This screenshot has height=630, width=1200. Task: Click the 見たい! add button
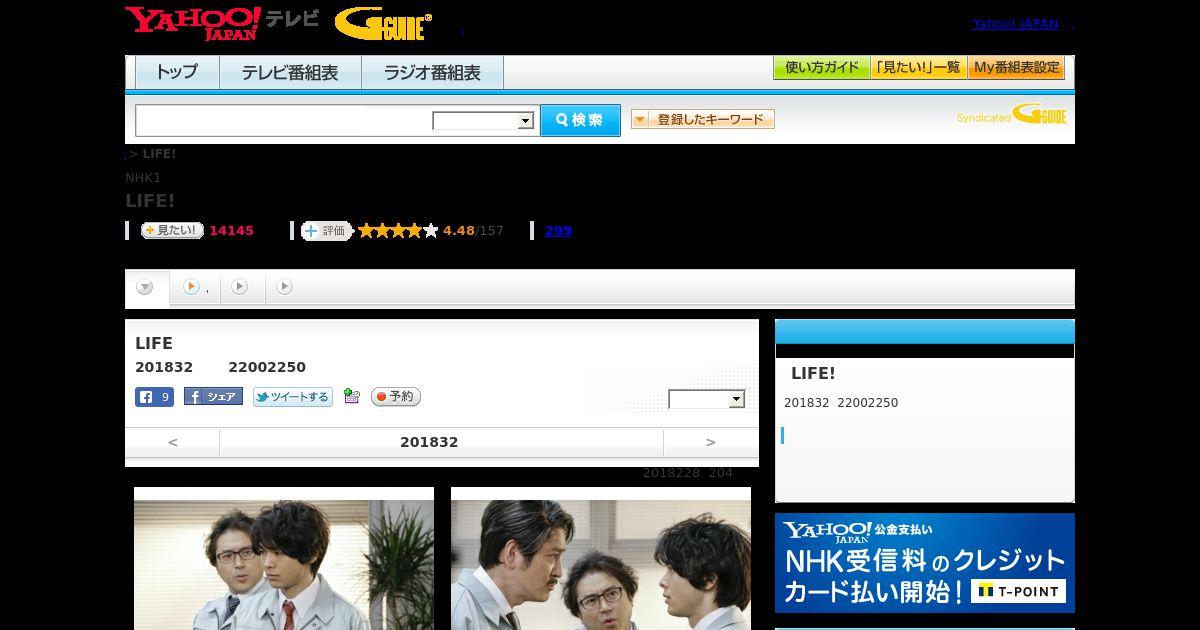(172, 230)
